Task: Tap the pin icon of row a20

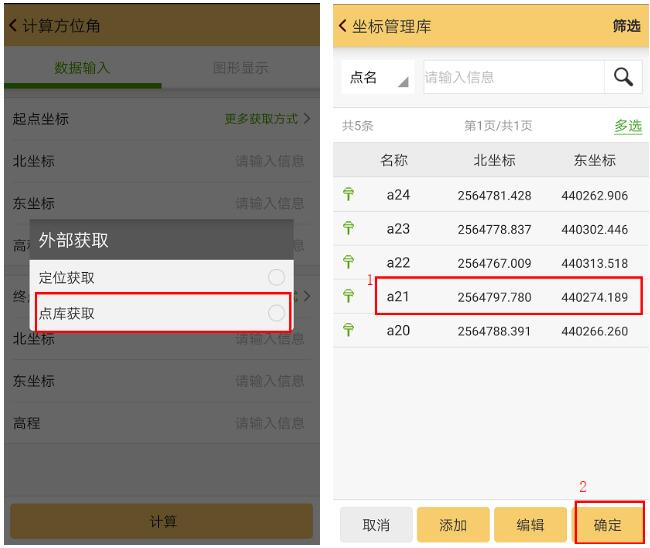Action: click(348, 330)
